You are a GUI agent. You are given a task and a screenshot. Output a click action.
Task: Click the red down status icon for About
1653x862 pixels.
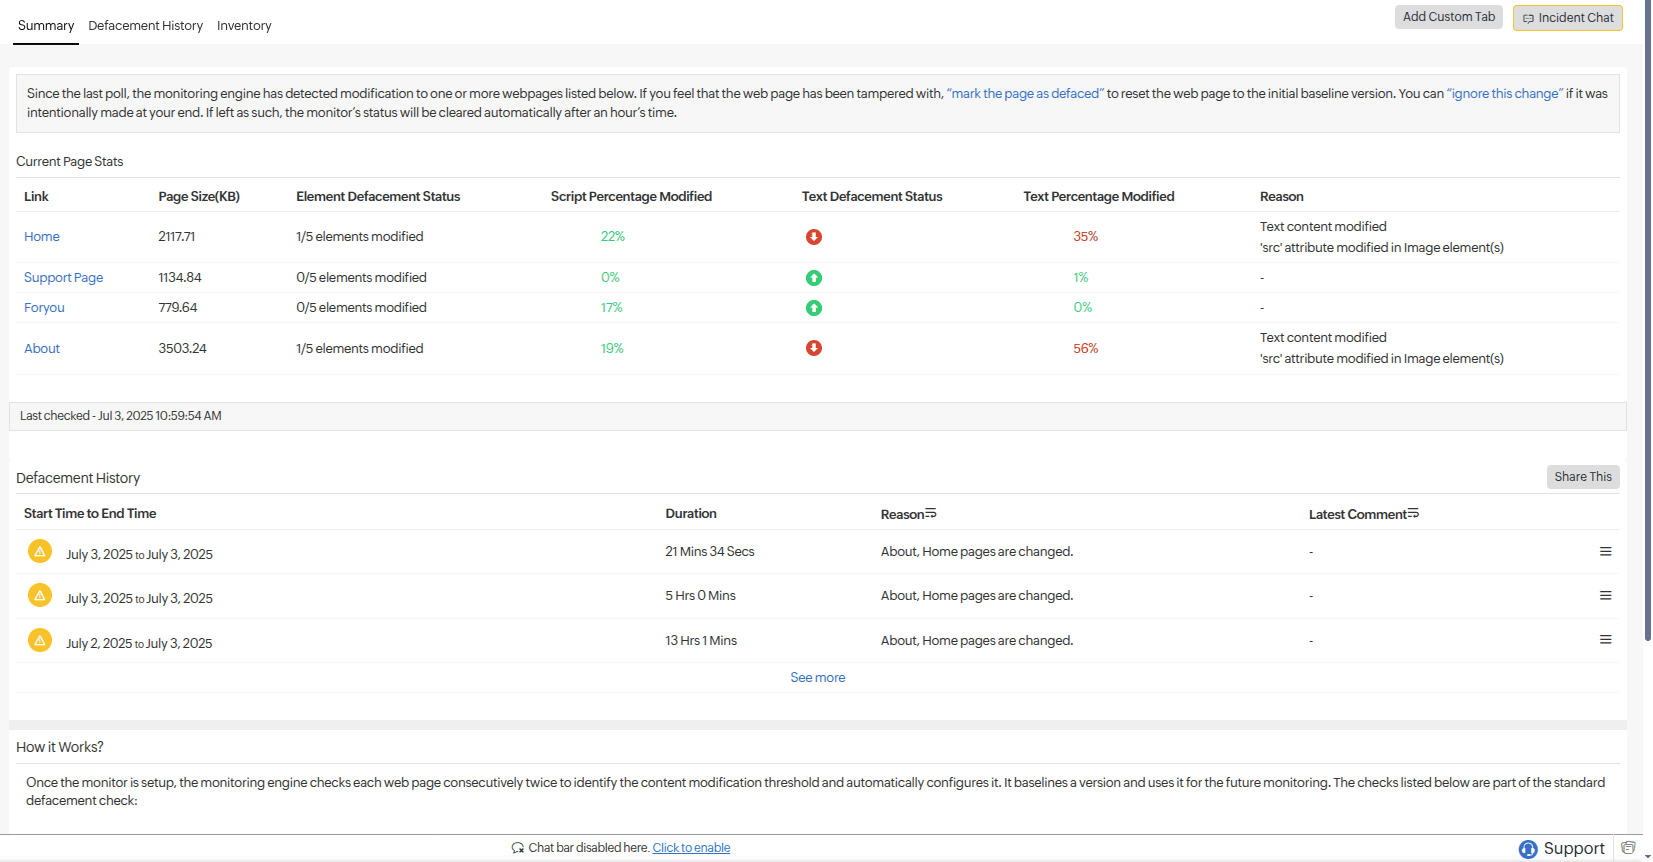coord(814,348)
